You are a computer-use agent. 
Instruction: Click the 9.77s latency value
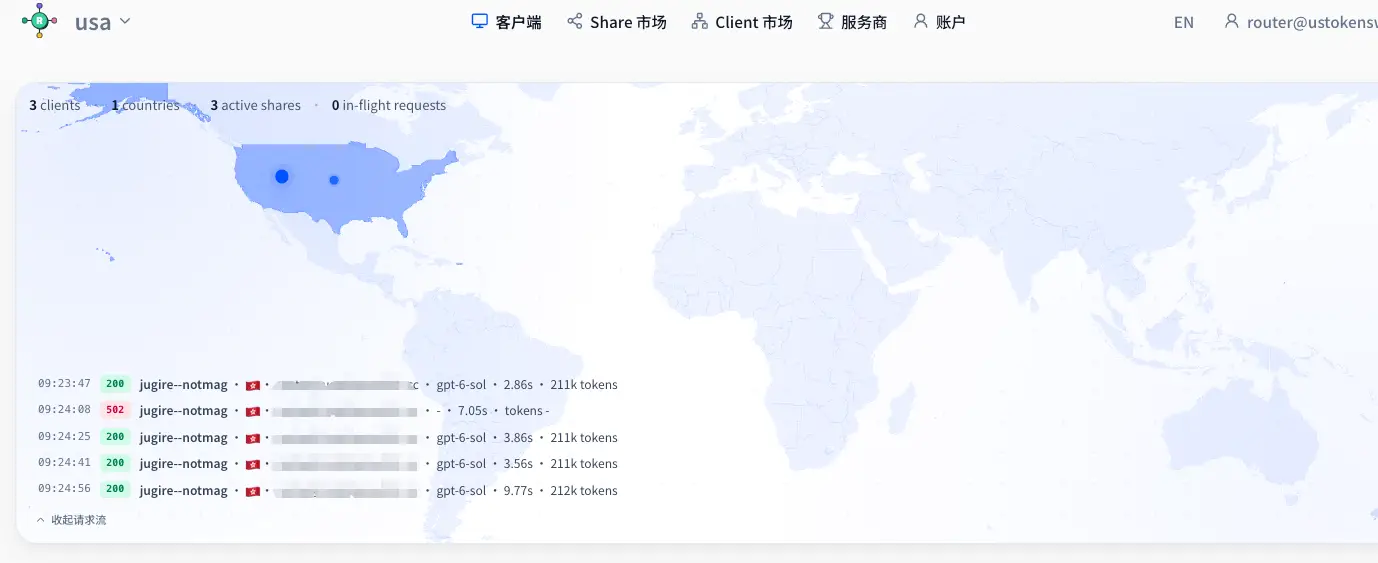518,490
